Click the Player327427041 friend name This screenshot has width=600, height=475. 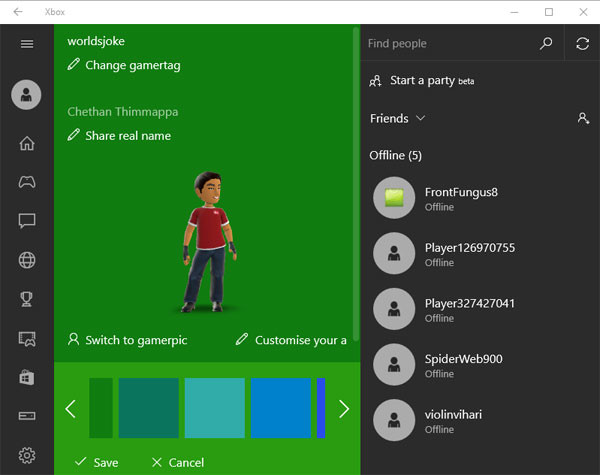(x=470, y=303)
